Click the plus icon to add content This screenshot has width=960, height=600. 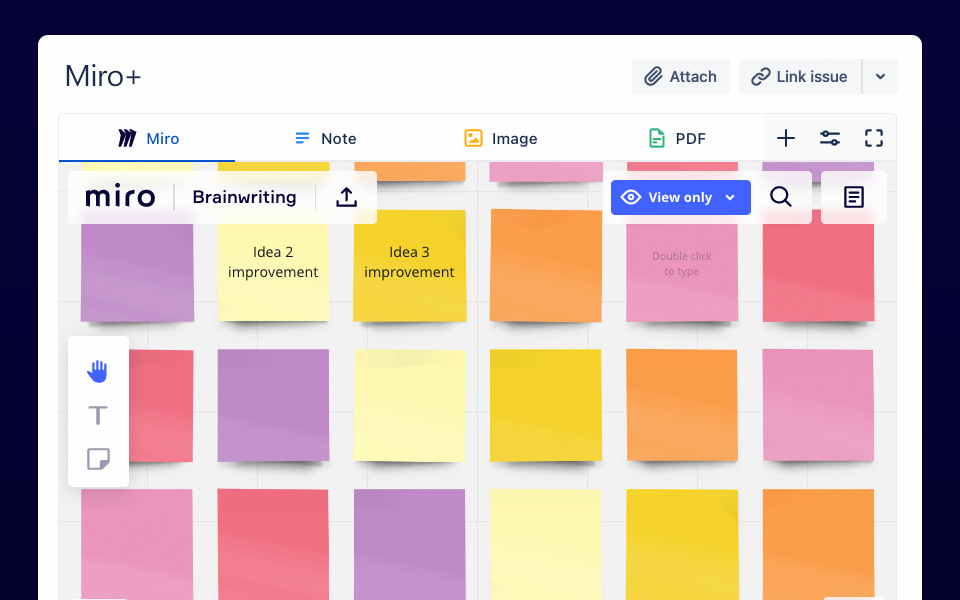(786, 138)
